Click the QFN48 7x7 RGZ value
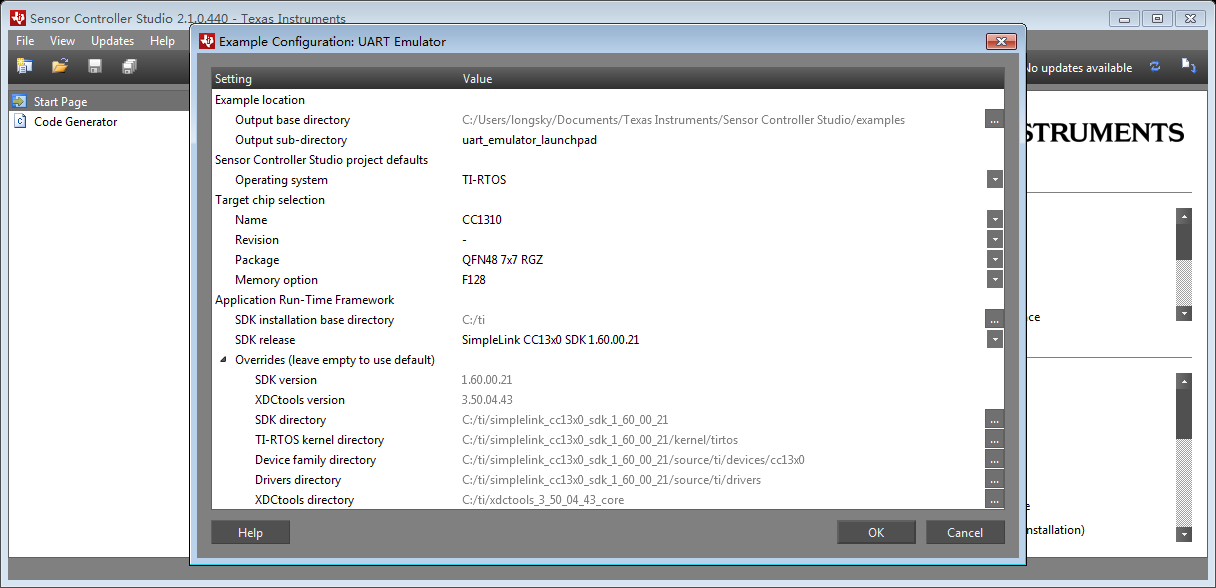 503,260
